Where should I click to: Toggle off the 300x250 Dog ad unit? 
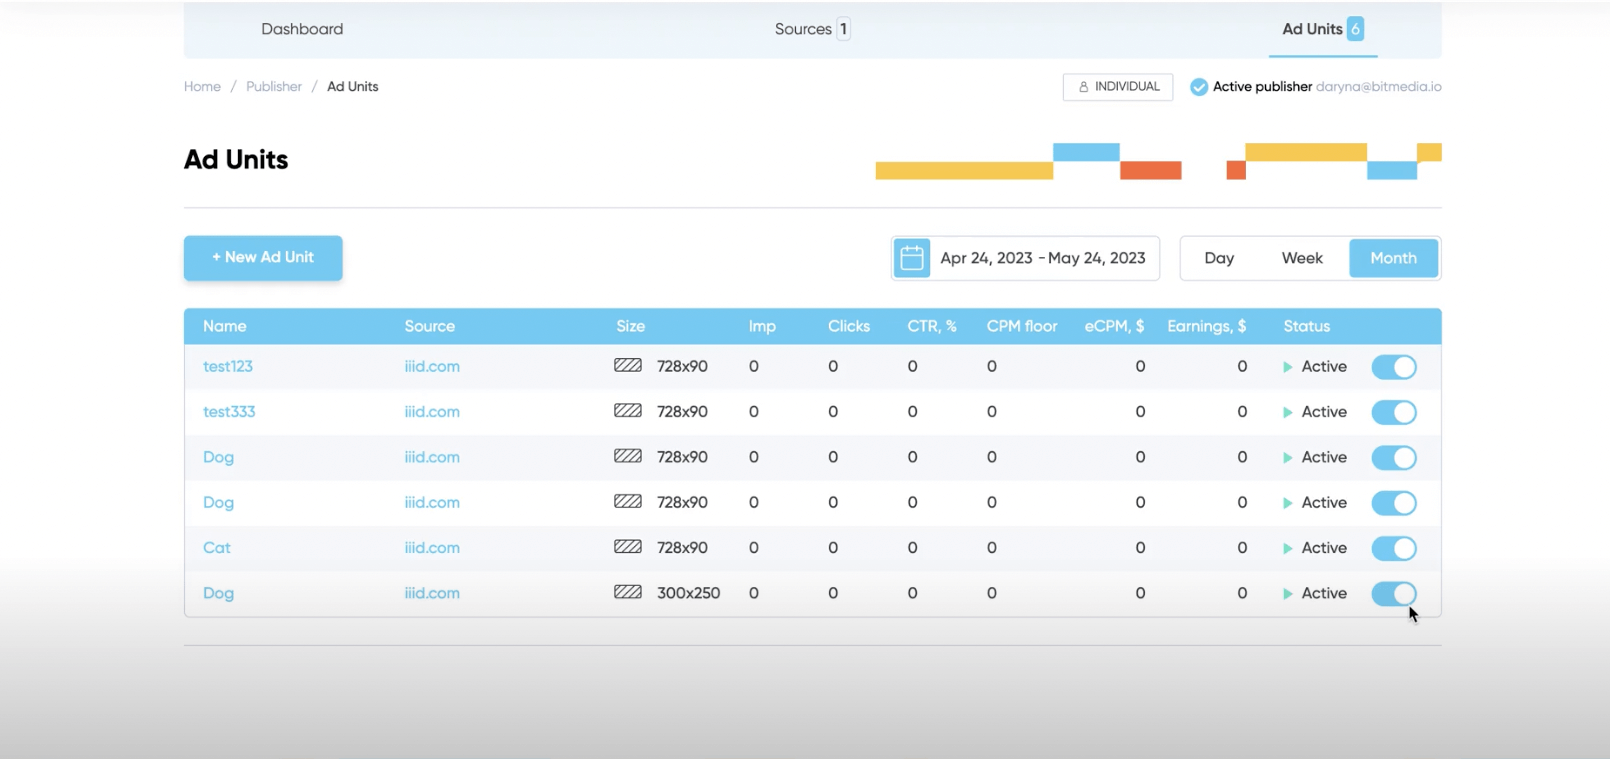pos(1393,593)
